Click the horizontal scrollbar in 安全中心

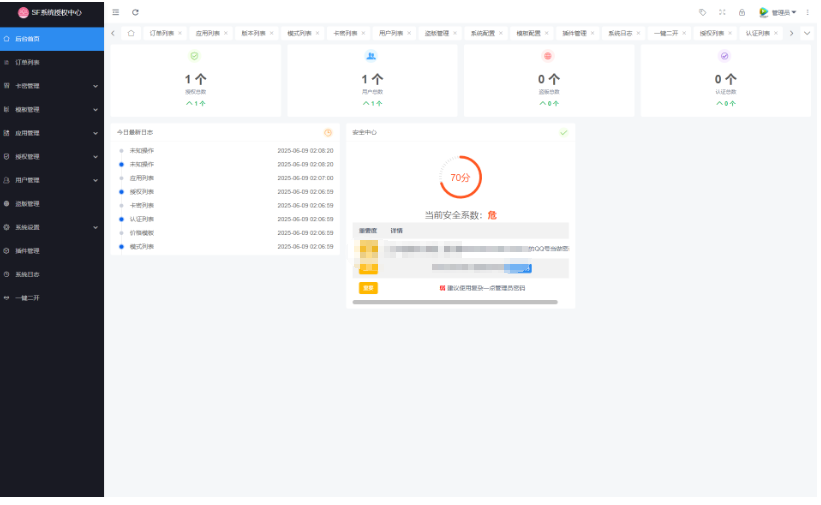(455, 302)
